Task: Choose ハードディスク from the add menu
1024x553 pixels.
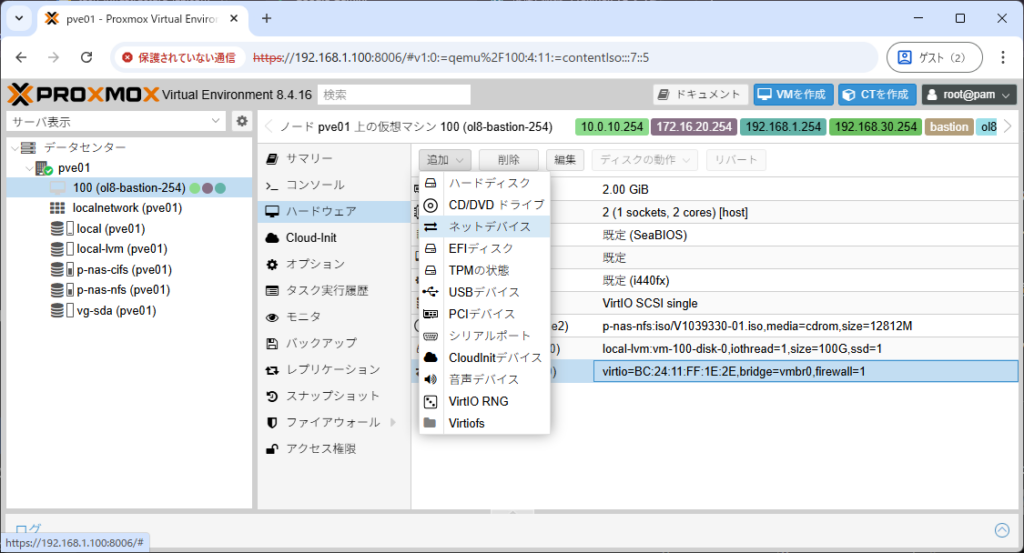Action: [485, 183]
